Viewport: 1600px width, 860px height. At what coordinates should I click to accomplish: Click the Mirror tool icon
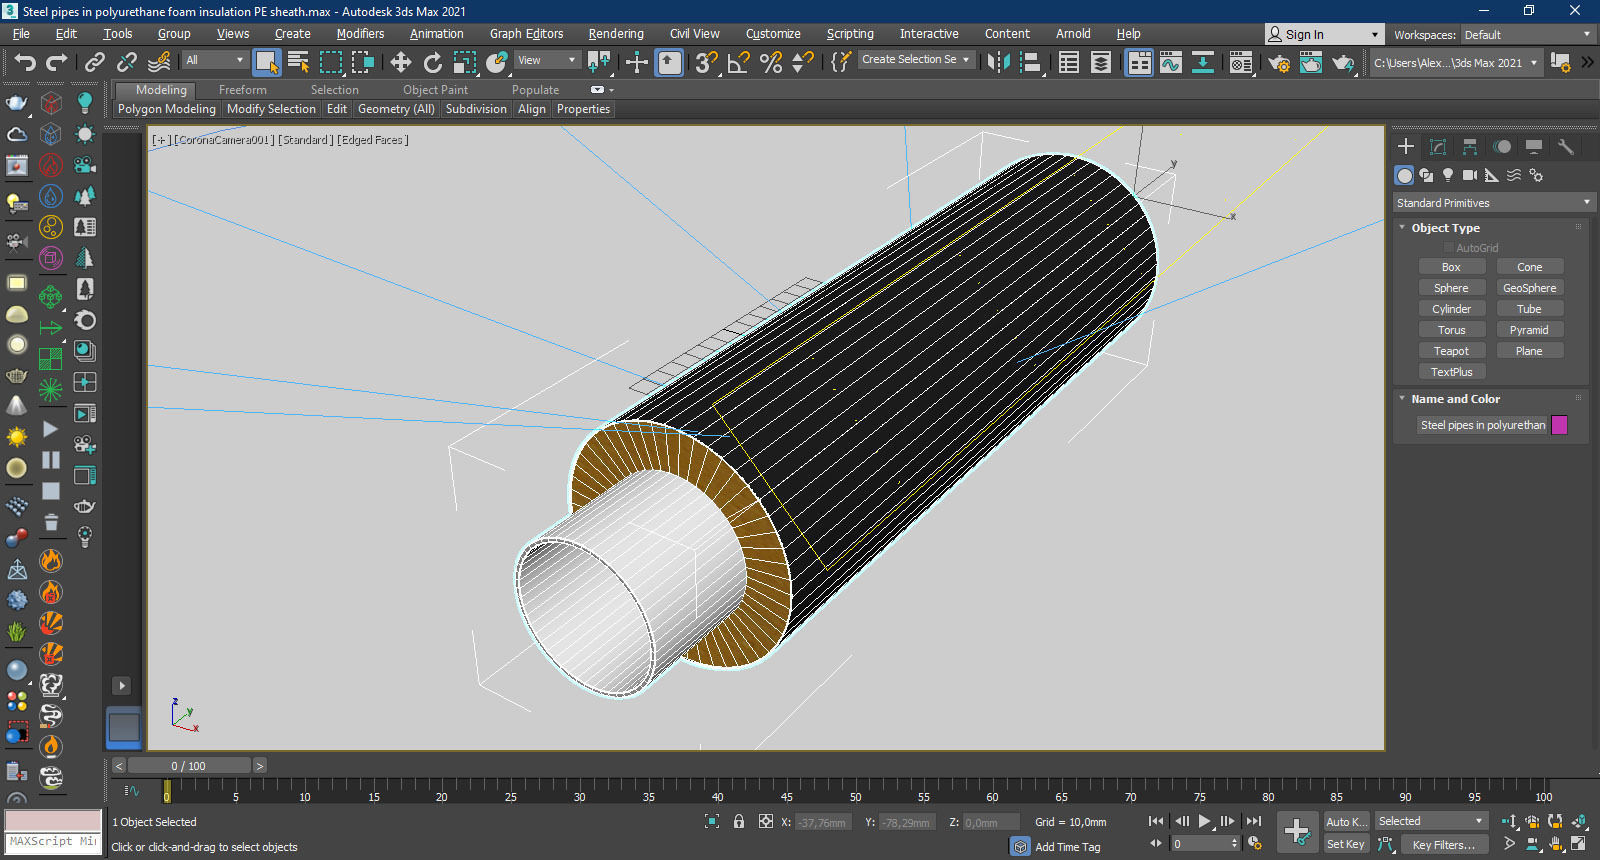tap(998, 62)
